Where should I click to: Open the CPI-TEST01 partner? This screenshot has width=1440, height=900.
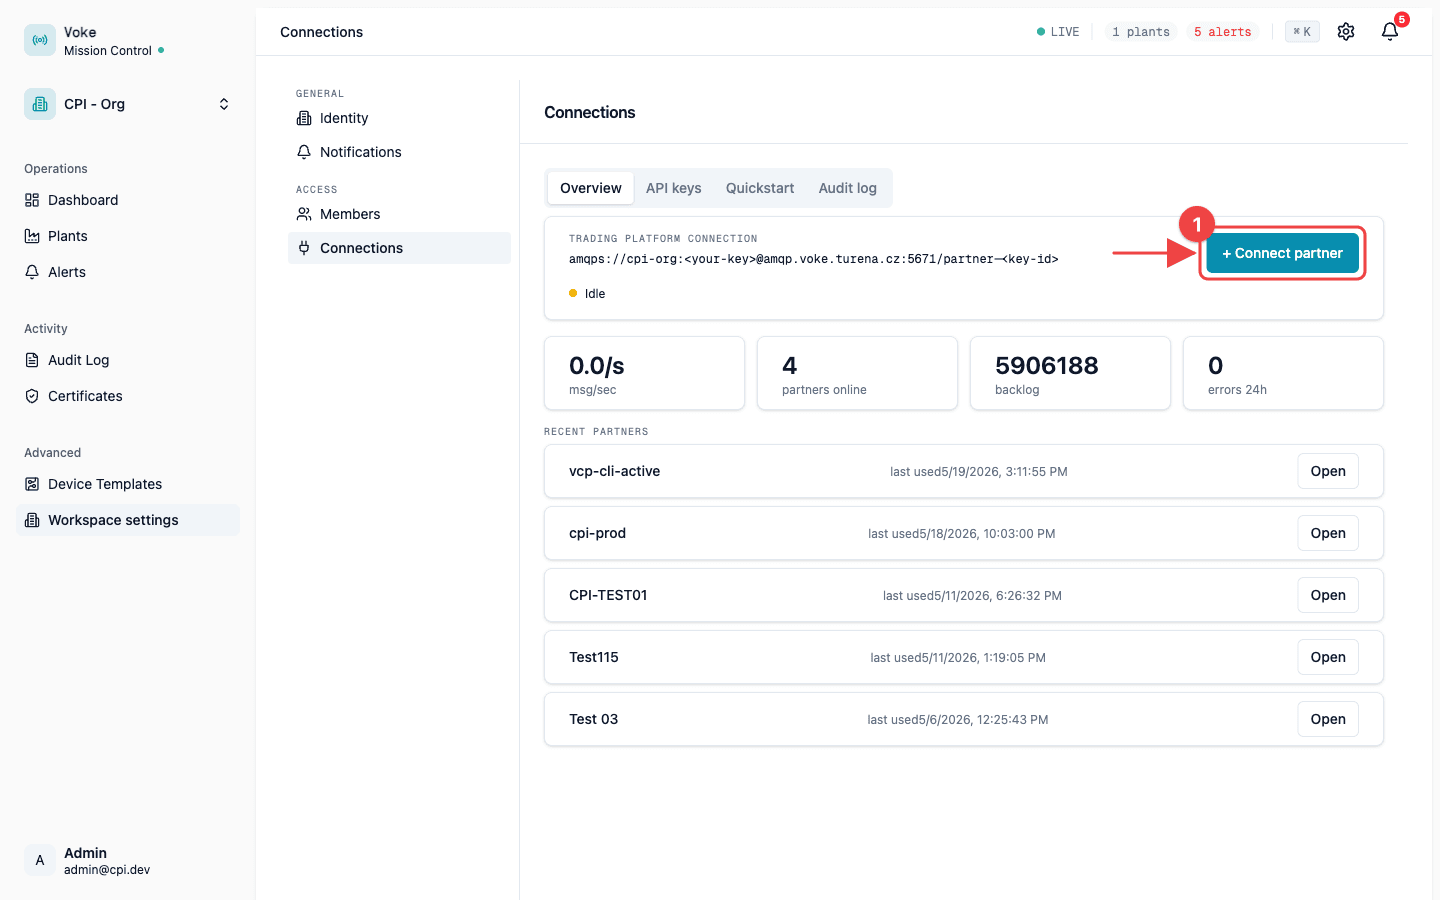tap(1328, 595)
